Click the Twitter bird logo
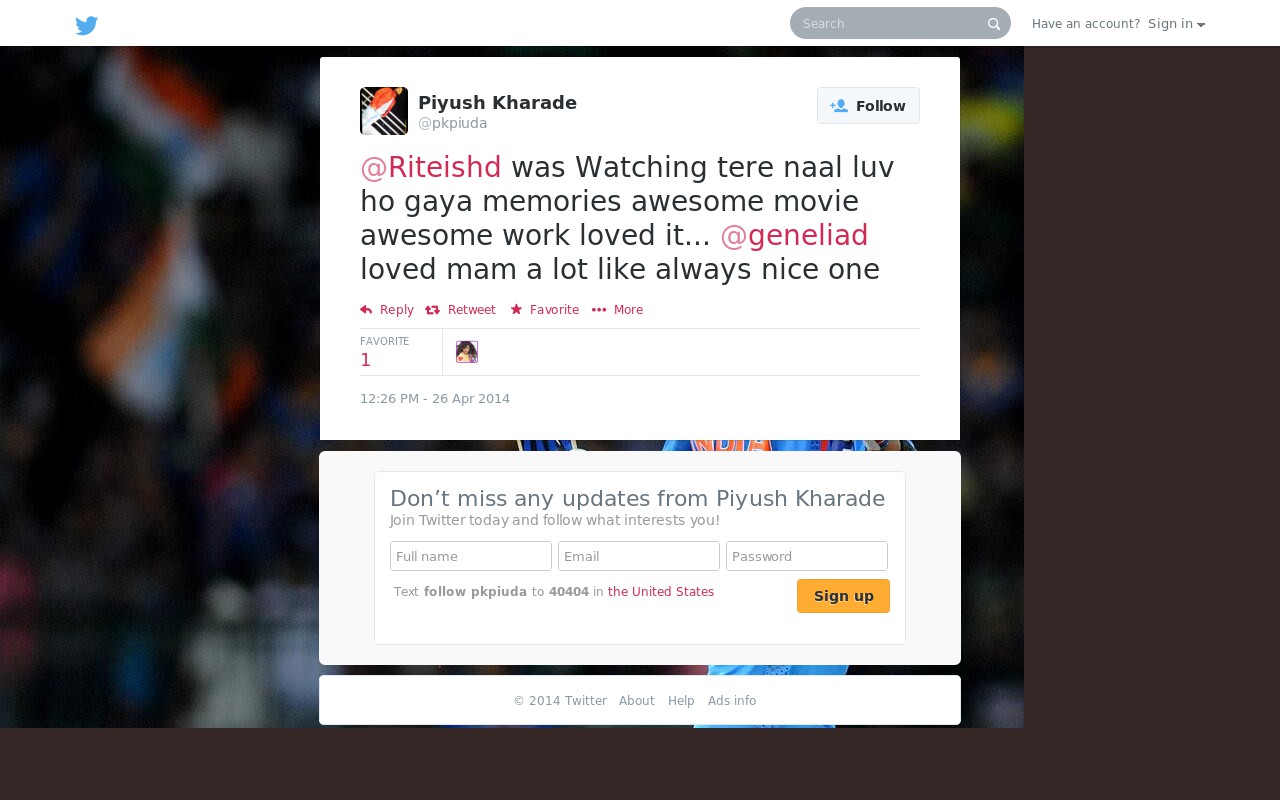The height and width of the screenshot is (800, 1280). [x=87, y=25]
